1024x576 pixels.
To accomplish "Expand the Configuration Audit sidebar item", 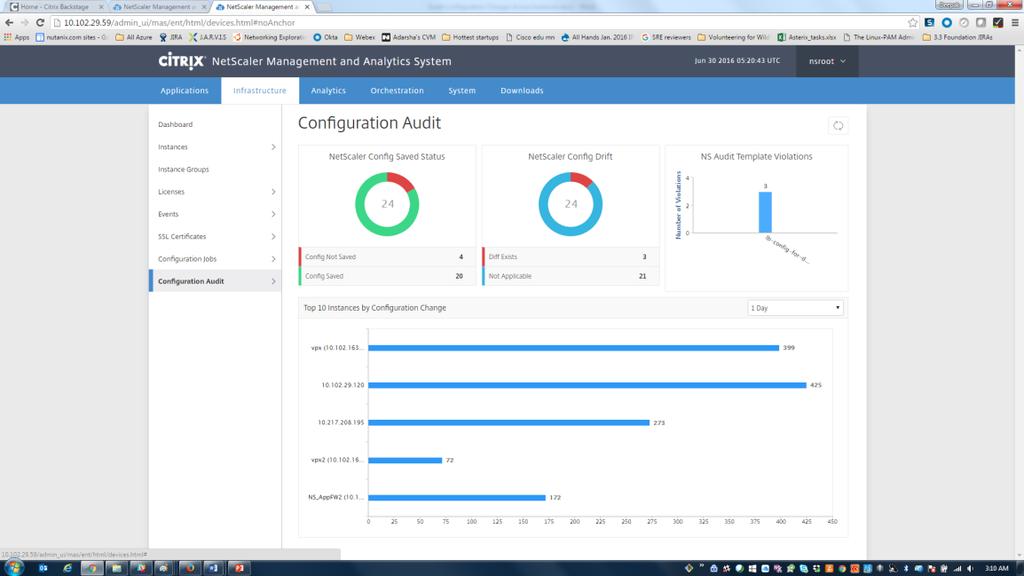I will tap(273, 281).
